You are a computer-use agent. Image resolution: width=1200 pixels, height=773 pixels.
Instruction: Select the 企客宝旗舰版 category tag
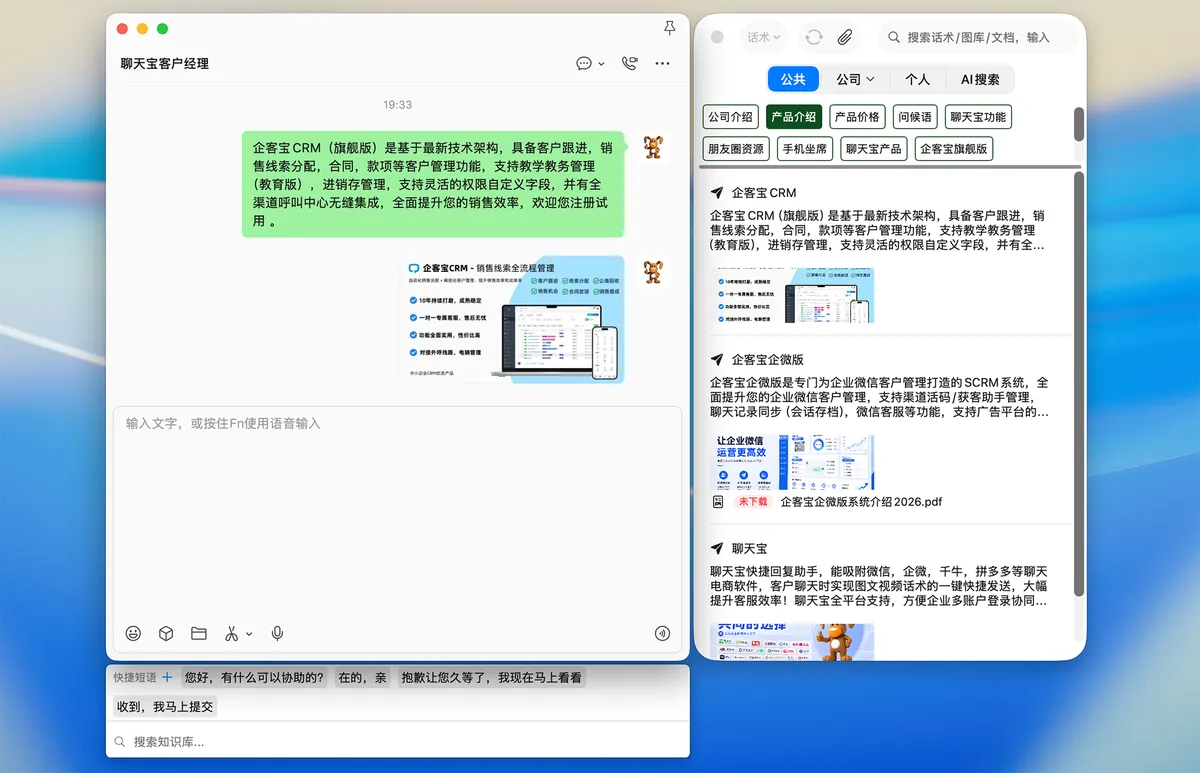954,149
